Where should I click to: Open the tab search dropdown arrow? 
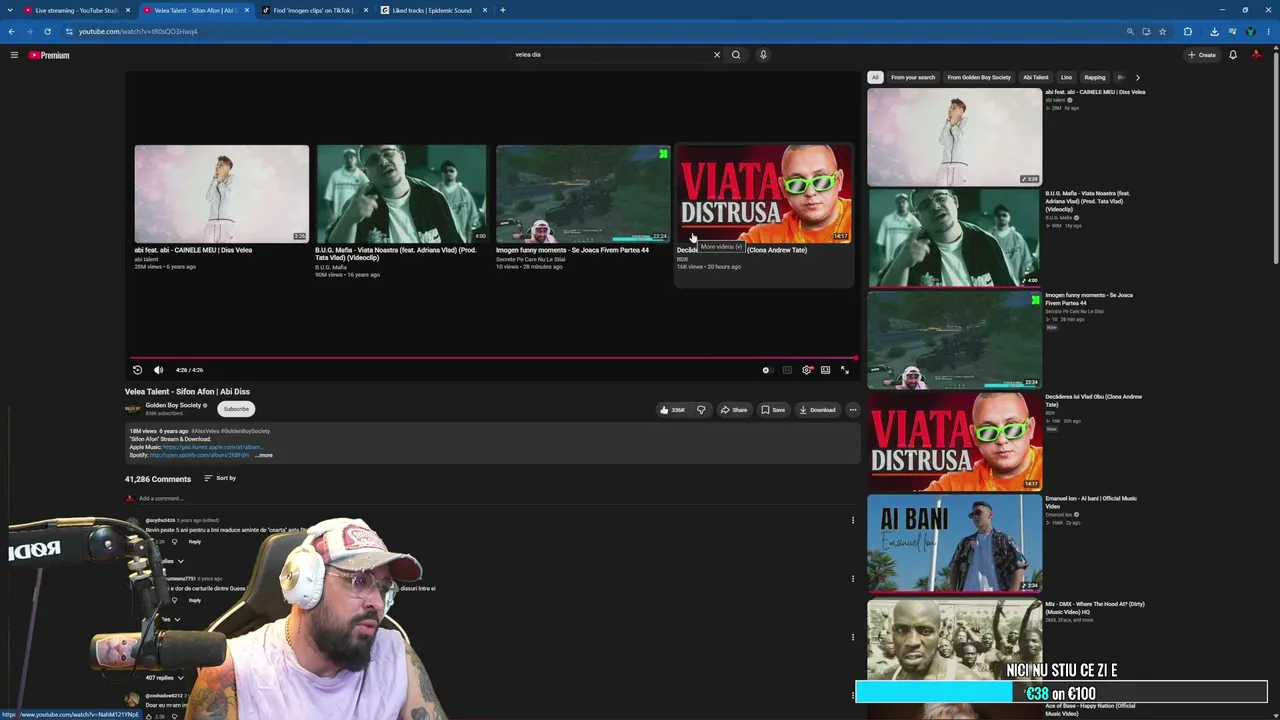(x=11, y=10)
